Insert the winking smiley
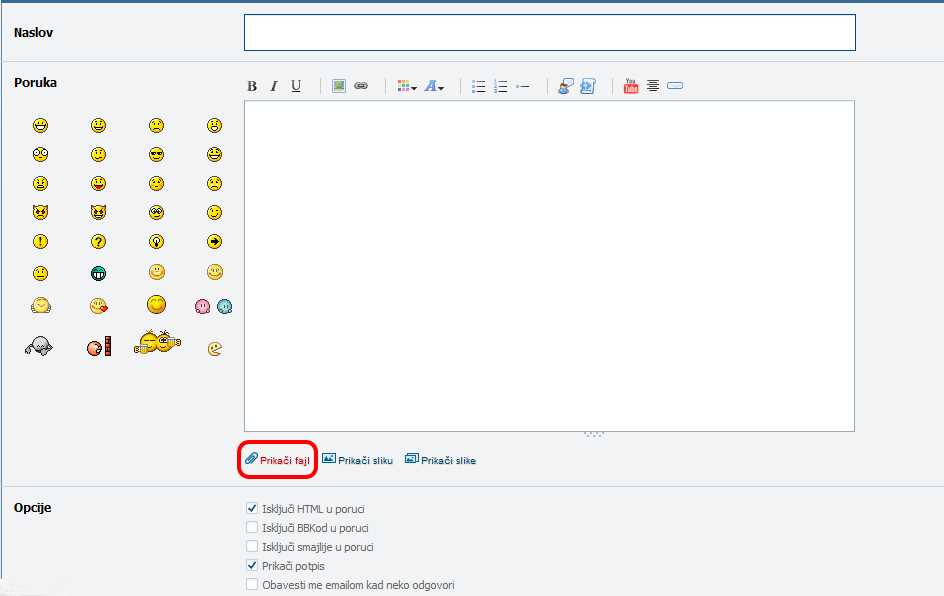 [214, 212]
